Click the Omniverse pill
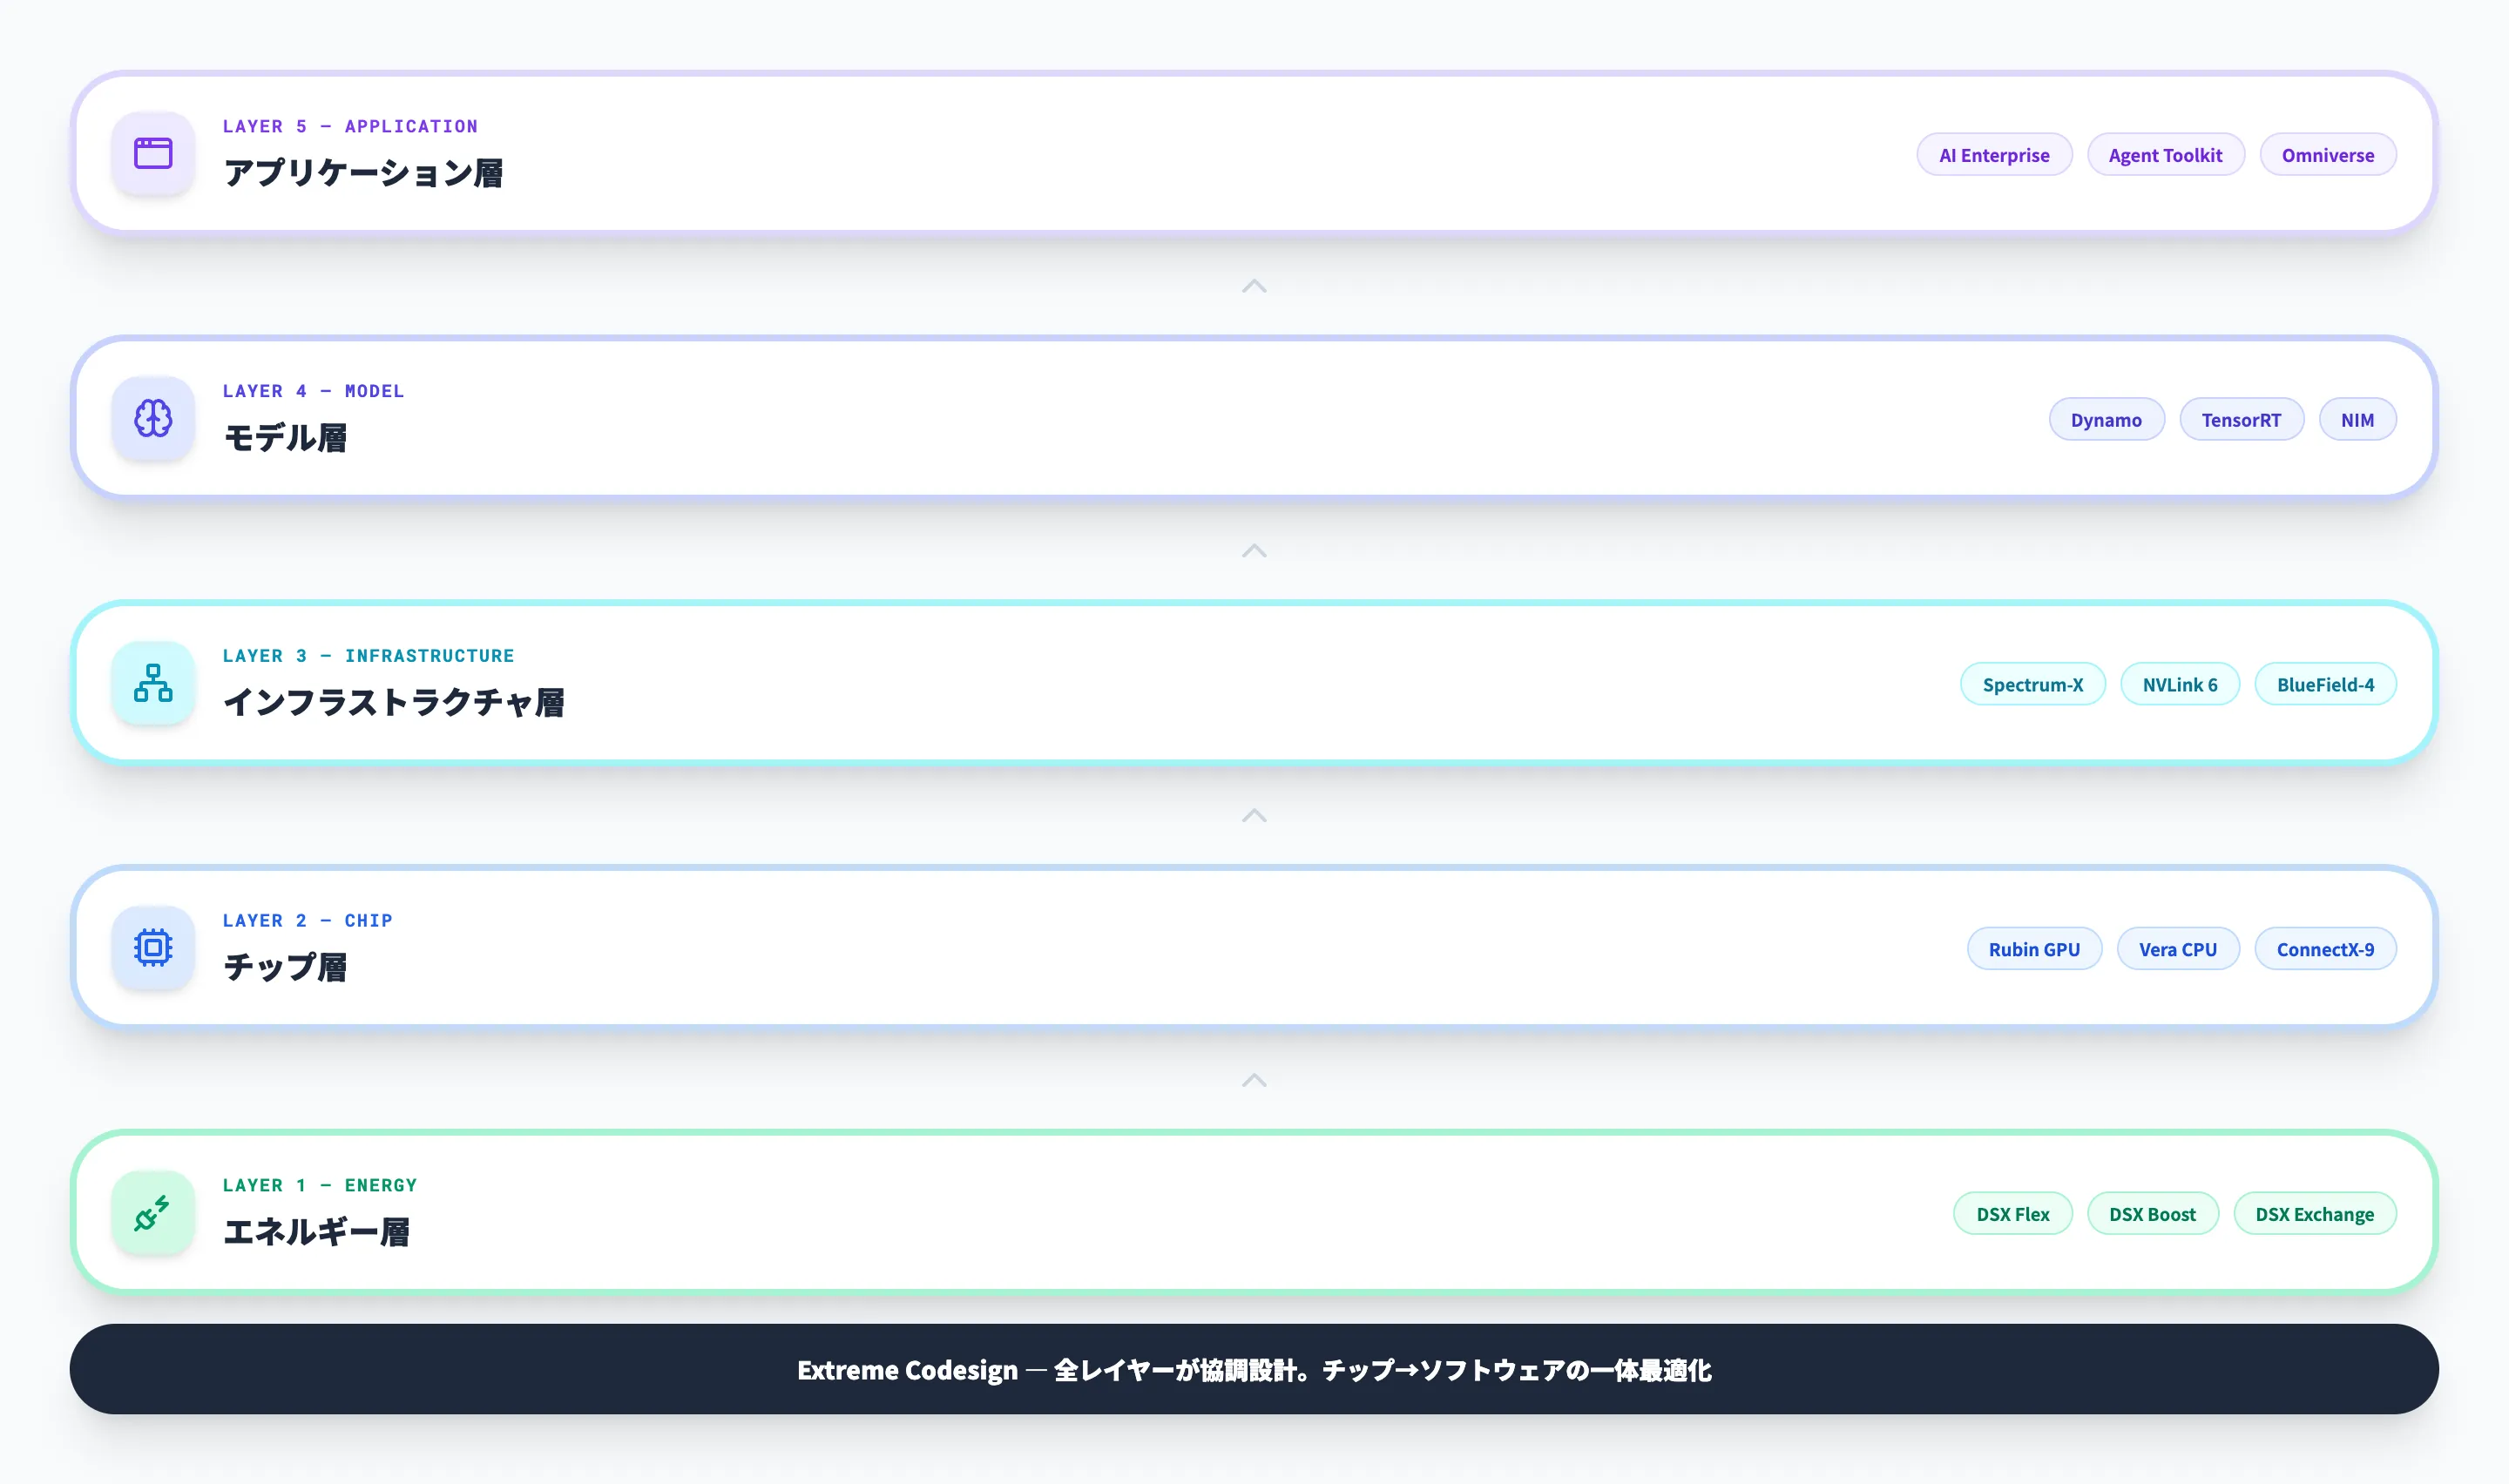Screen dimensions: 2509x1484 point(2327,155)
